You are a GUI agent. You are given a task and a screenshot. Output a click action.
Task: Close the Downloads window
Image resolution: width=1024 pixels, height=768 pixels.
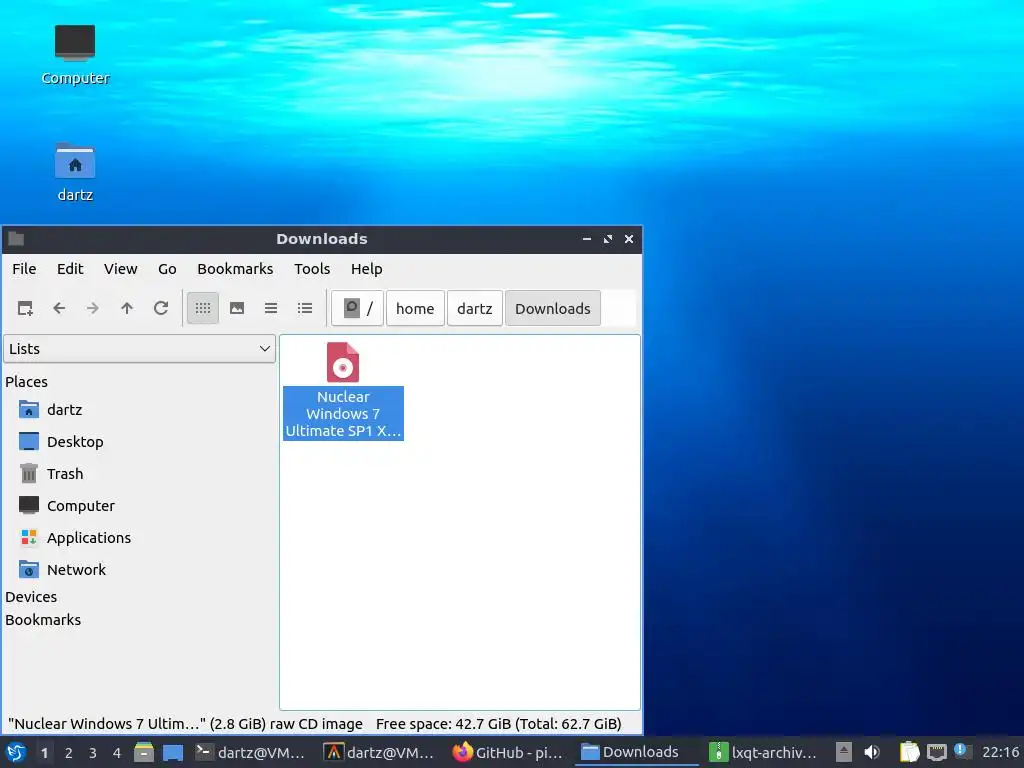tap(629, 239)
